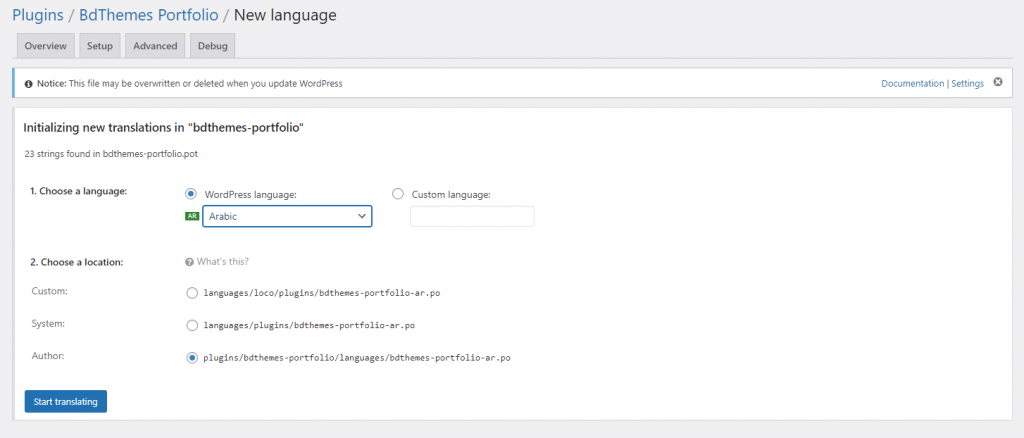Screen dimensions: 1024x438
Task: Switch to the Overview tab
Action: point(46,46)
